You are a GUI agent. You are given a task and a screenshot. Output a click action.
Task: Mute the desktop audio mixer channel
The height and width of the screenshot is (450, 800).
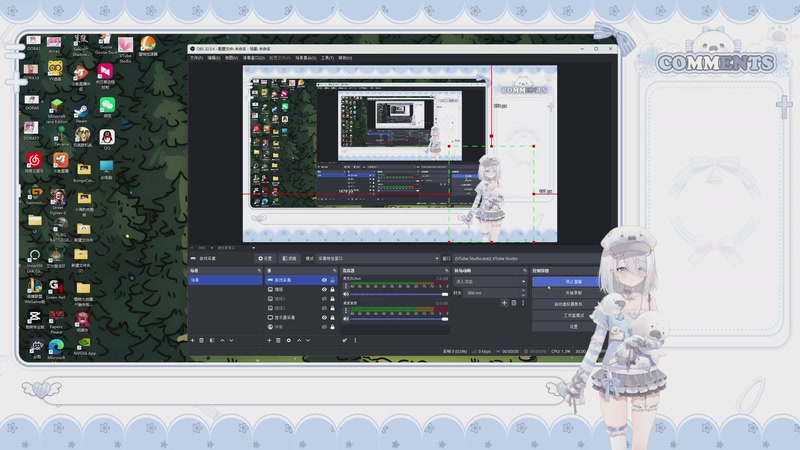point(346,319)
